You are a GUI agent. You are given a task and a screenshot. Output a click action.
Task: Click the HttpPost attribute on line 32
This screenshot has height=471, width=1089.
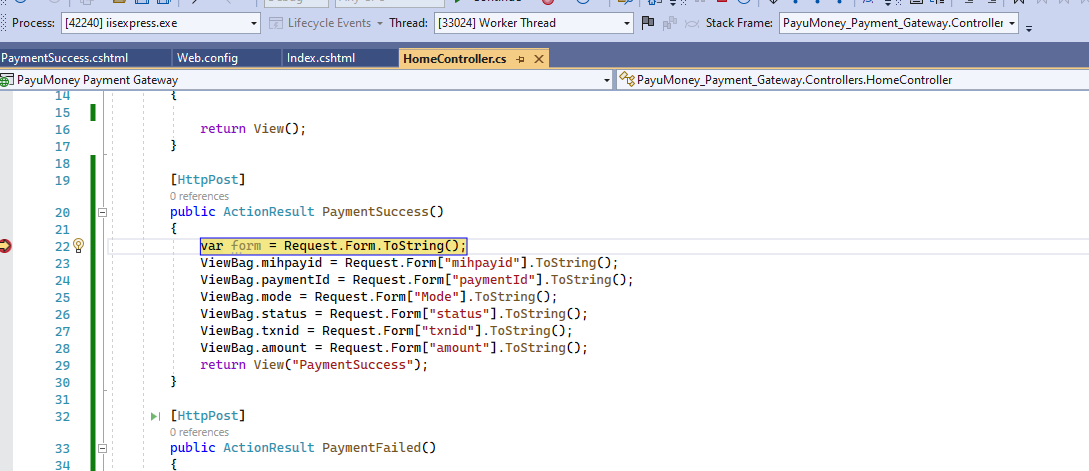click(208, 416)
